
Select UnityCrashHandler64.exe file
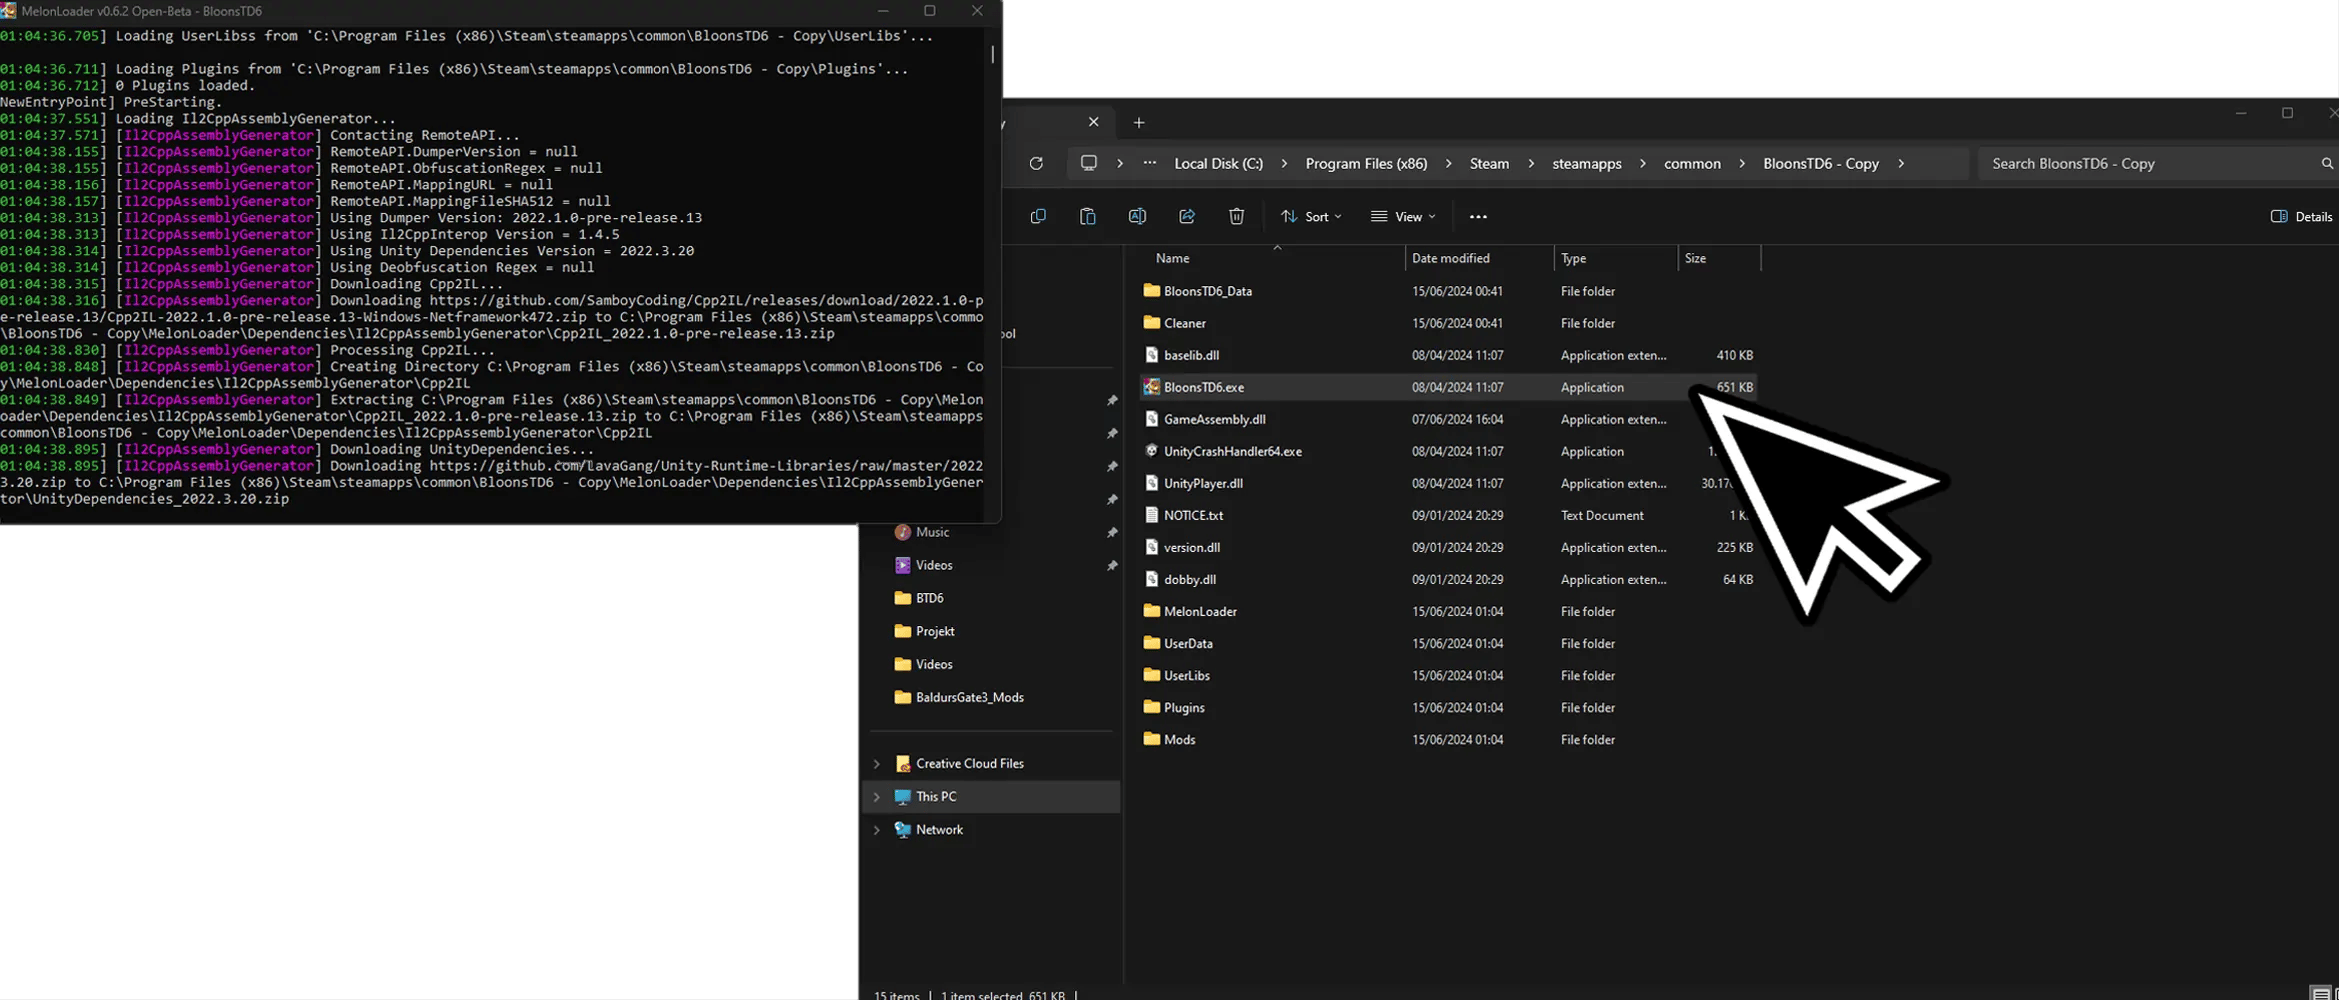click(x=1232, y=451)
